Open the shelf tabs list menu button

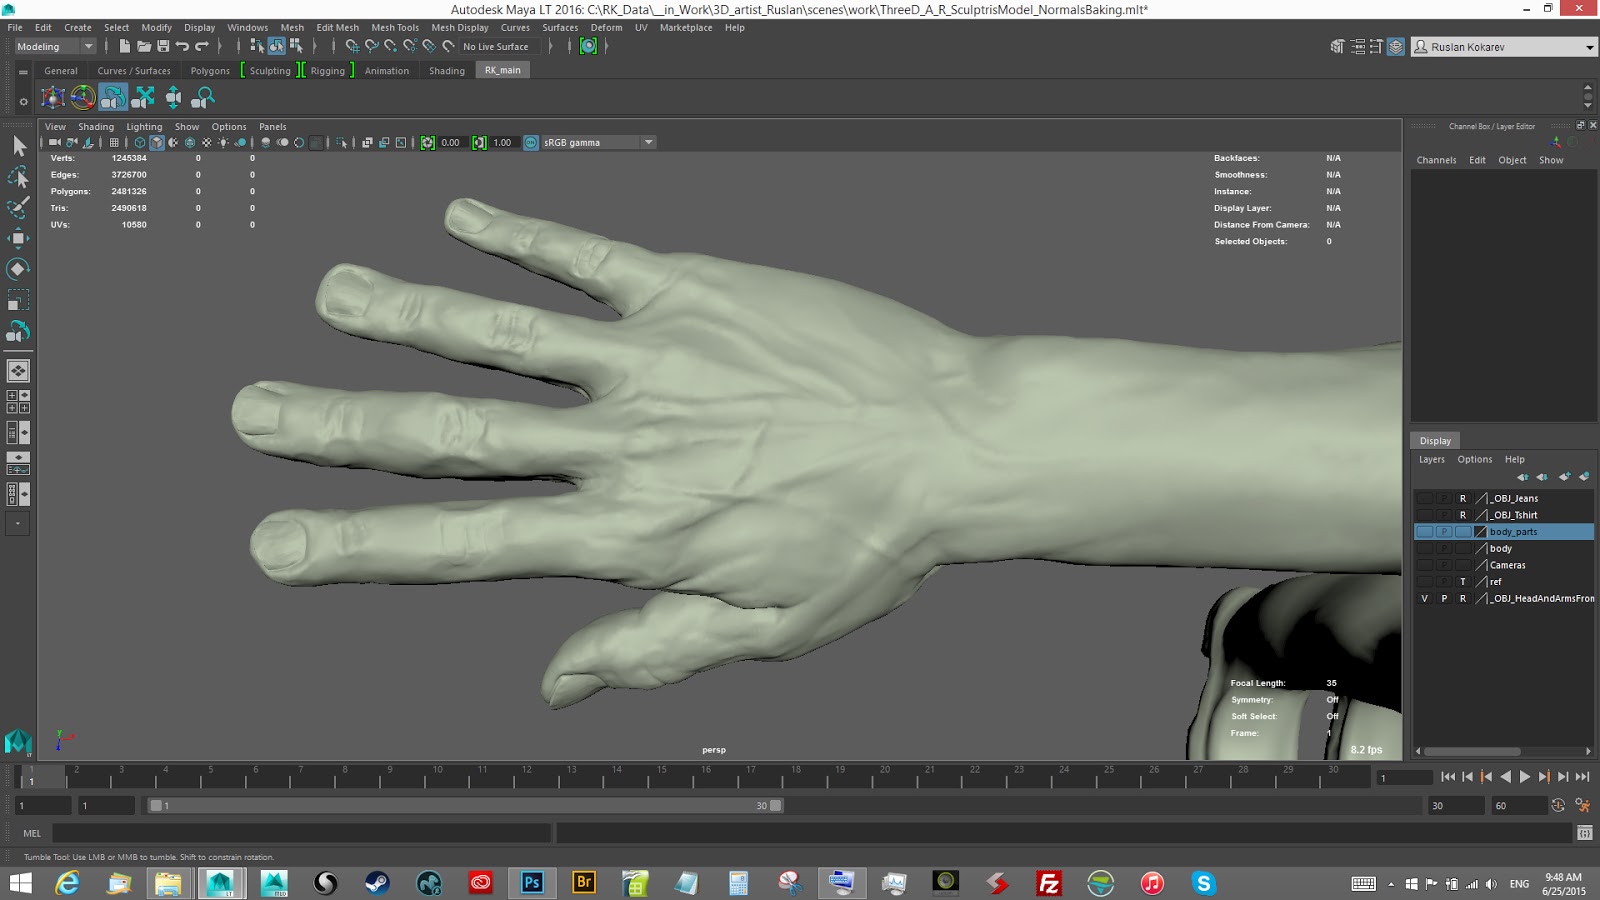pyautogui.click(x=23, y=71)
